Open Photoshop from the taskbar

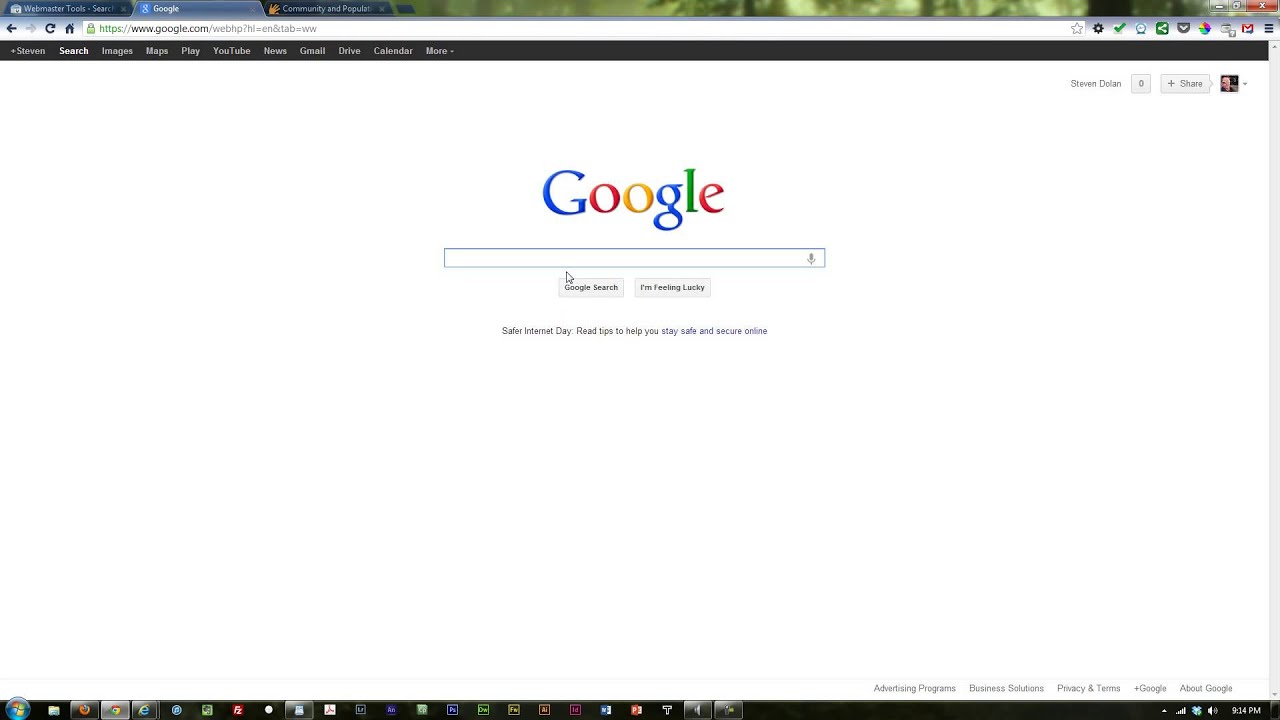(452, 710)
